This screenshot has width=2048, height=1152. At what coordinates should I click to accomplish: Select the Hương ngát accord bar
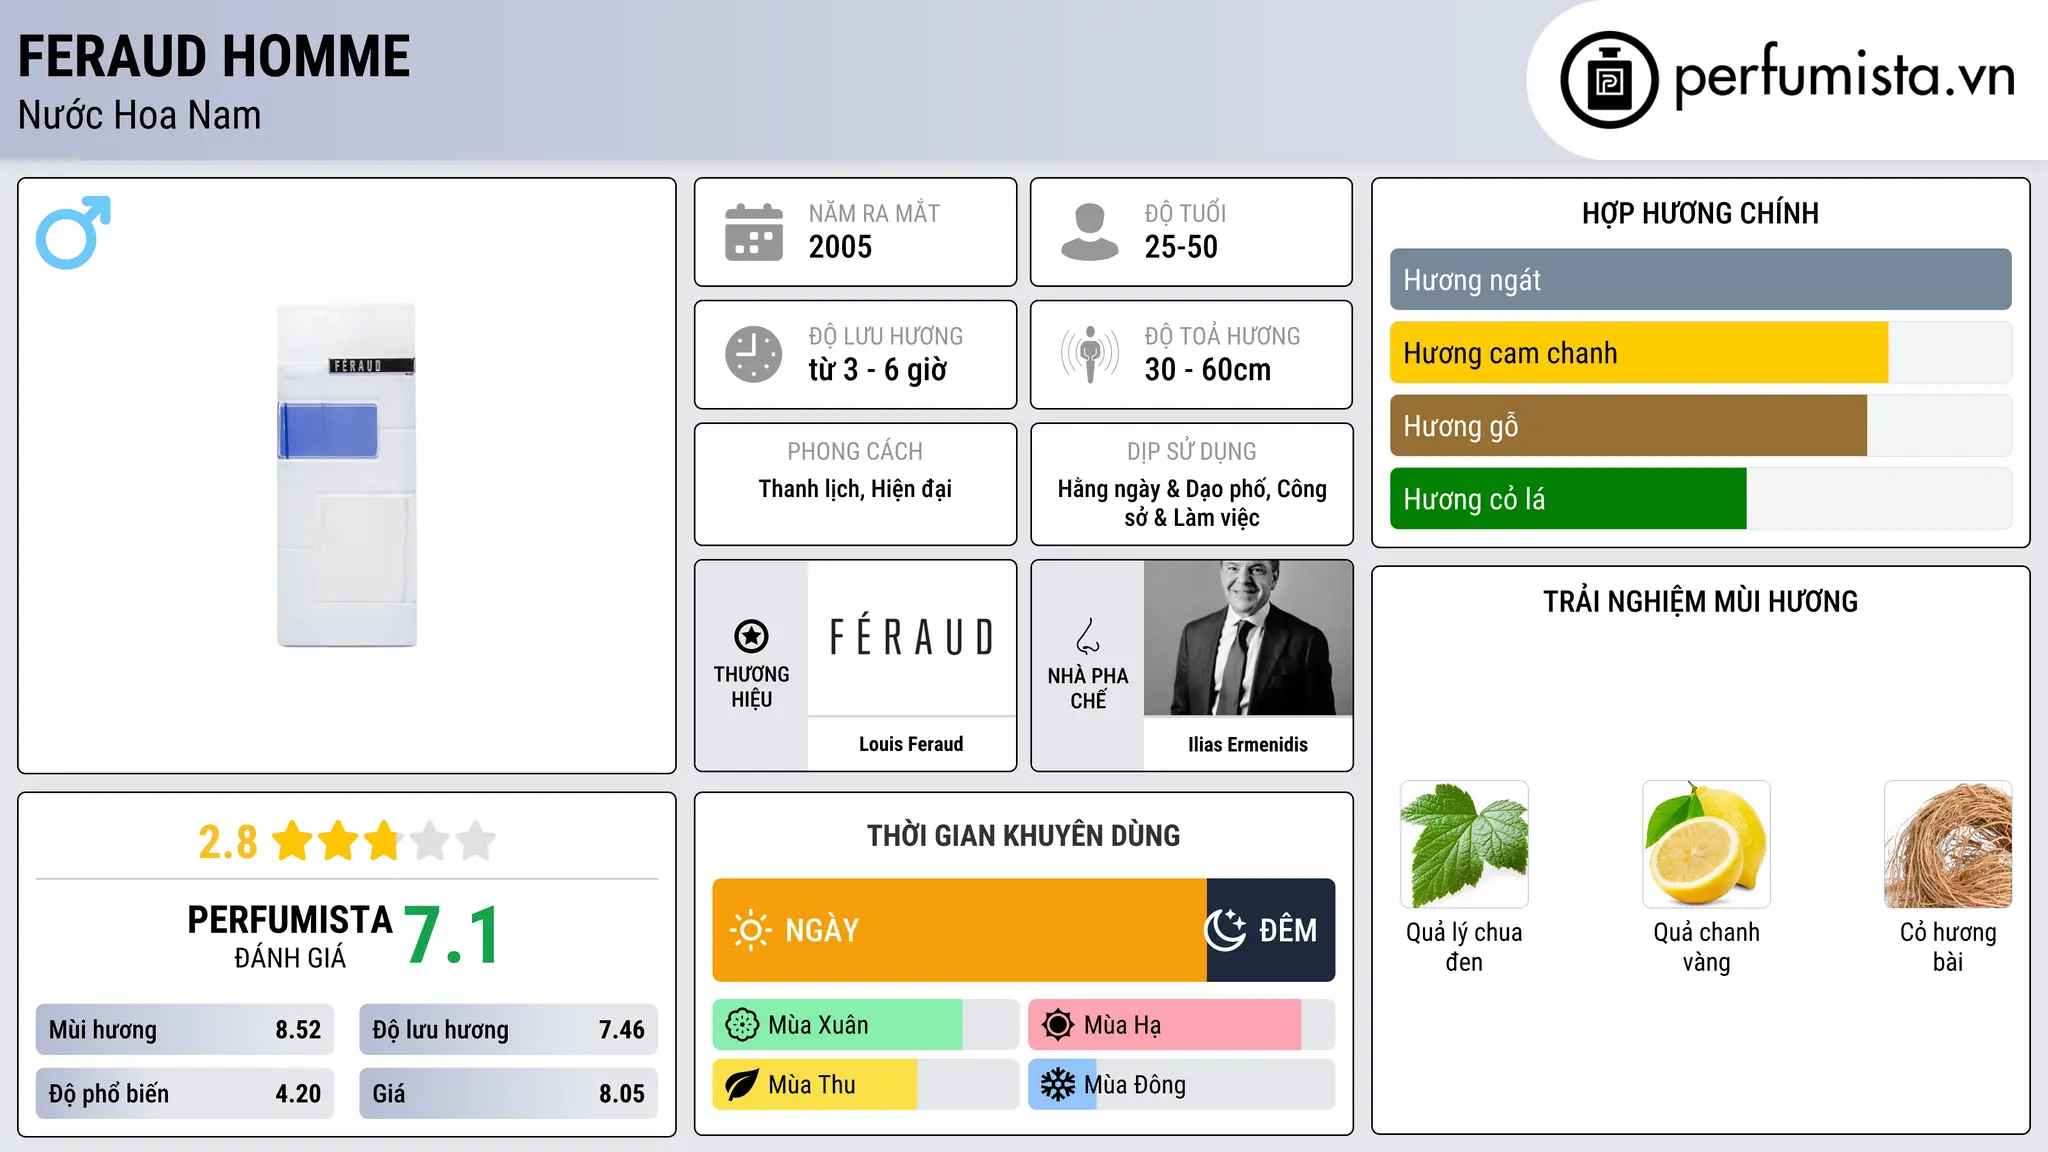(x=1700, y=280)
